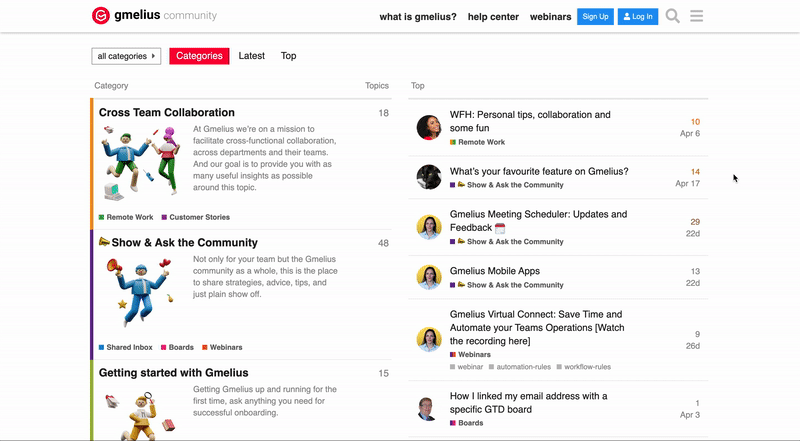800x441 pixels.
Task: Open the Boards subcategory under Show & Ask
Action: tap(177, 348)
